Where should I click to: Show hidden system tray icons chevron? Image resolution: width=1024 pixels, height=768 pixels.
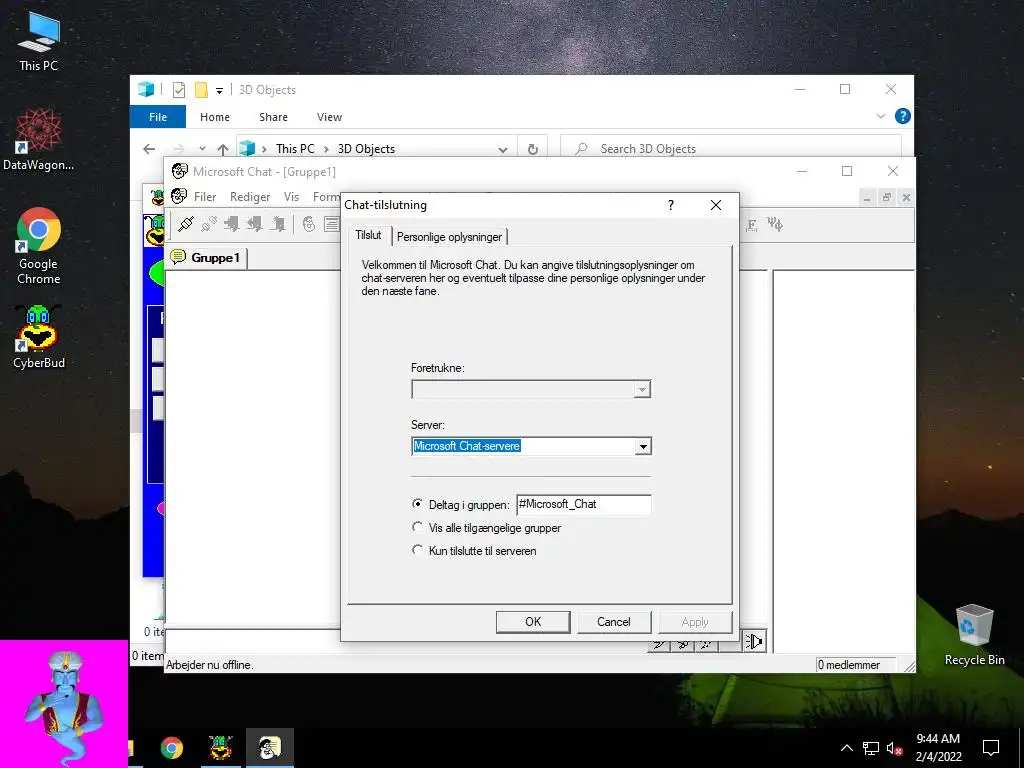tap(846, 748)
